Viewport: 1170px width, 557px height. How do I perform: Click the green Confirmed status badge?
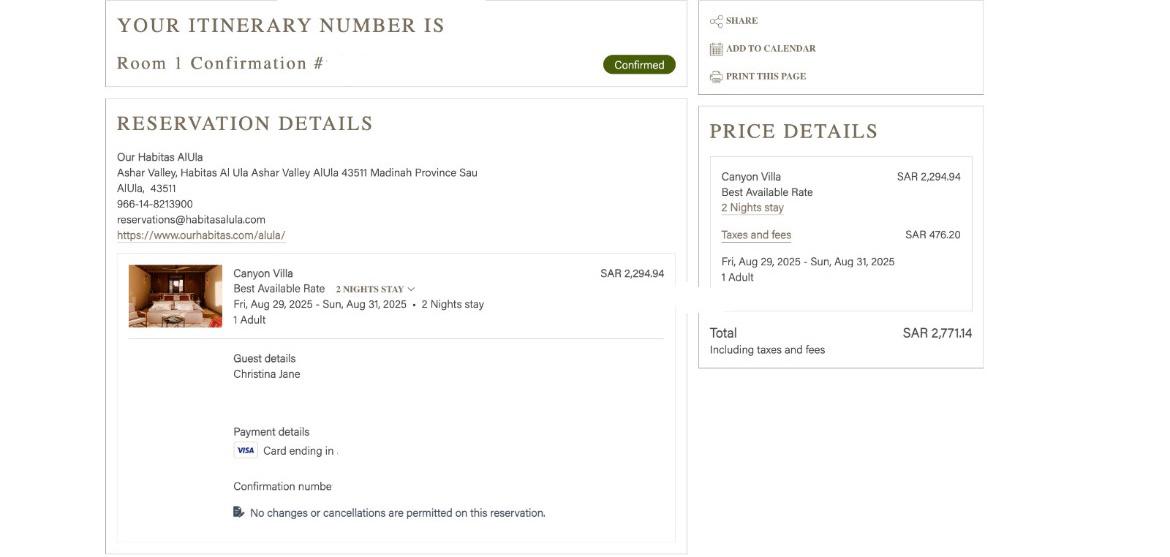click(x=639, y=65)
